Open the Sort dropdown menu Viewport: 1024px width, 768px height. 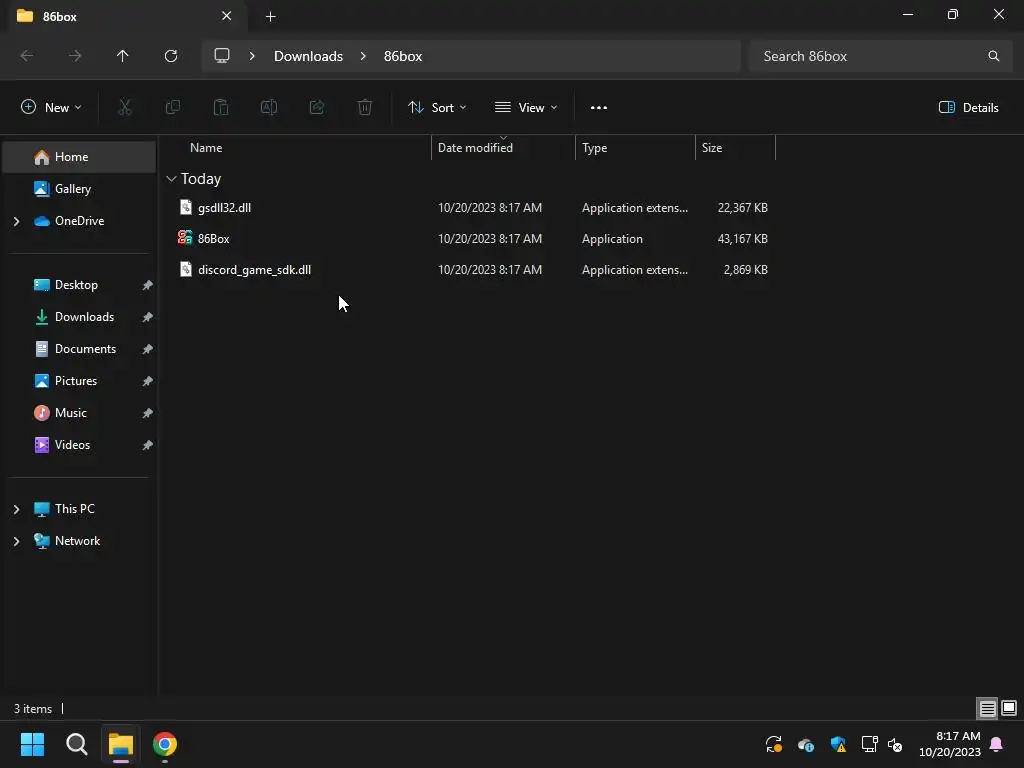pos(437,108)
